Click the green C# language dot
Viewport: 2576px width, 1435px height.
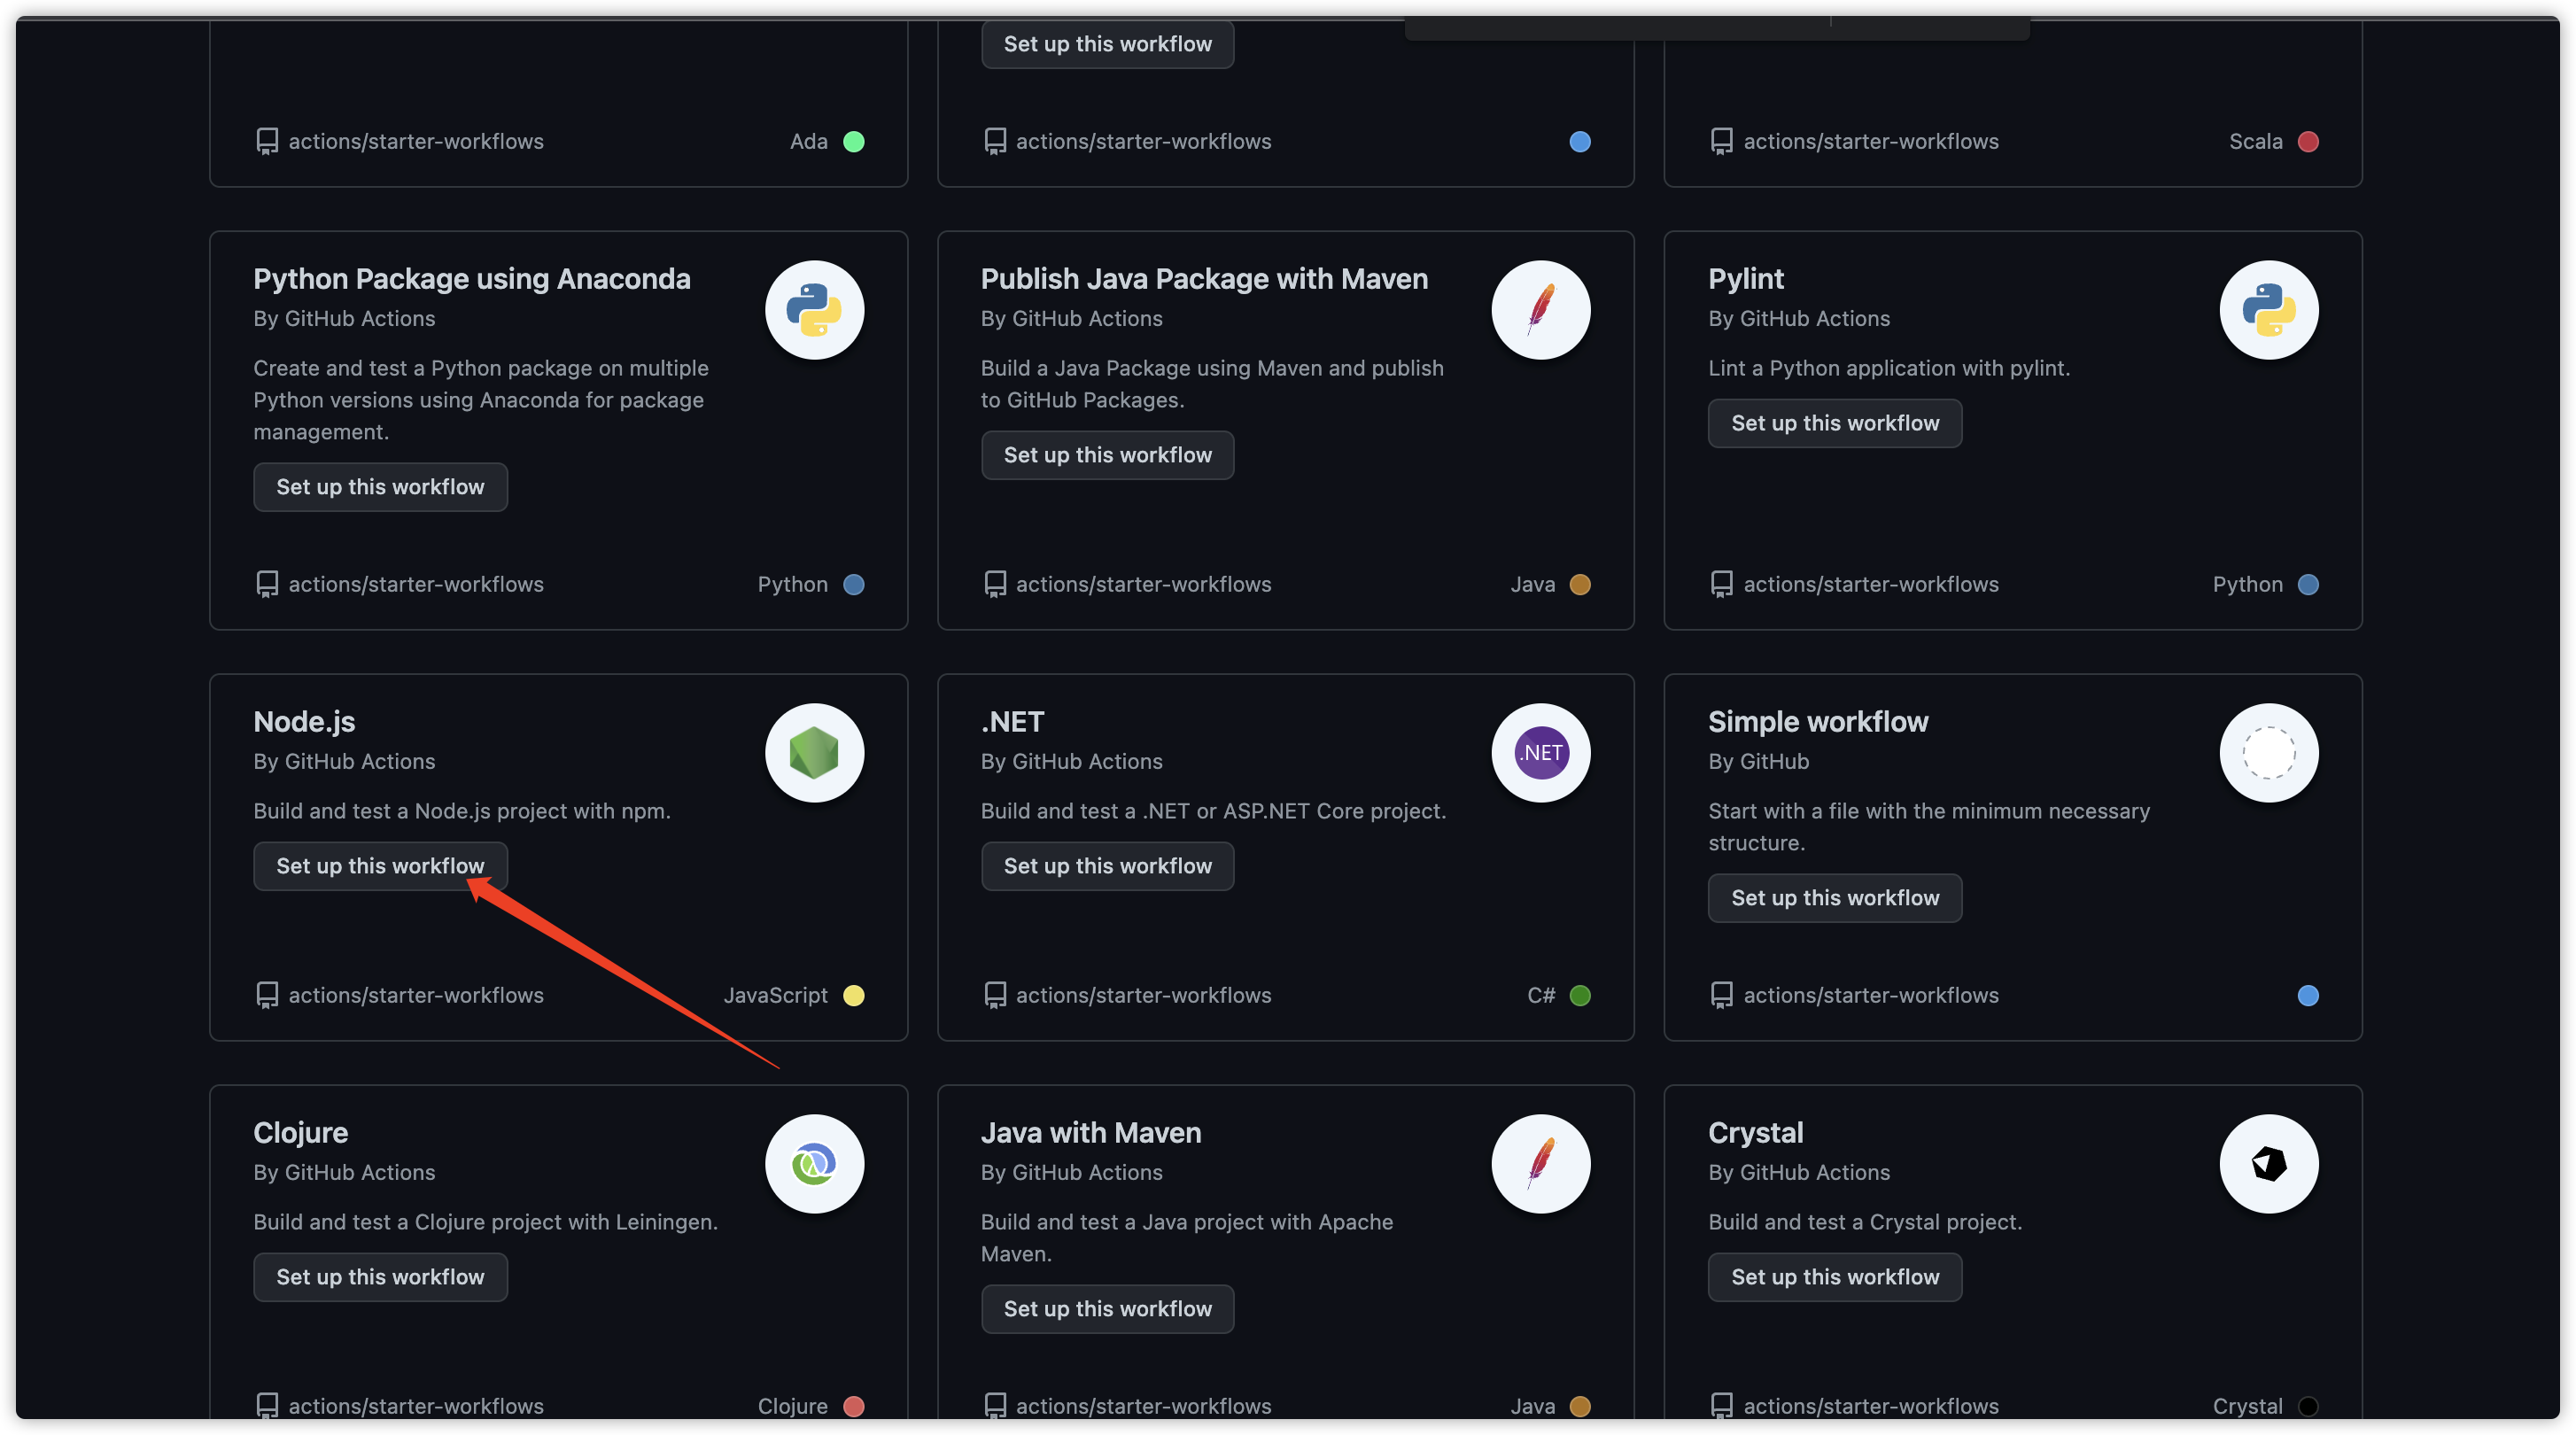pos(1580,996)
